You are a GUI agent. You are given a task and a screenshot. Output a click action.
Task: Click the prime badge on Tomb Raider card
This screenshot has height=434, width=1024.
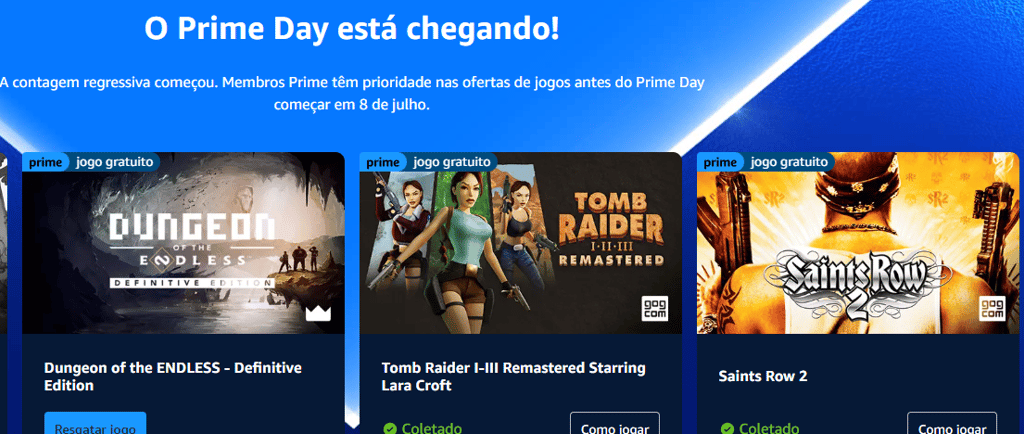[x=383, y=162]
